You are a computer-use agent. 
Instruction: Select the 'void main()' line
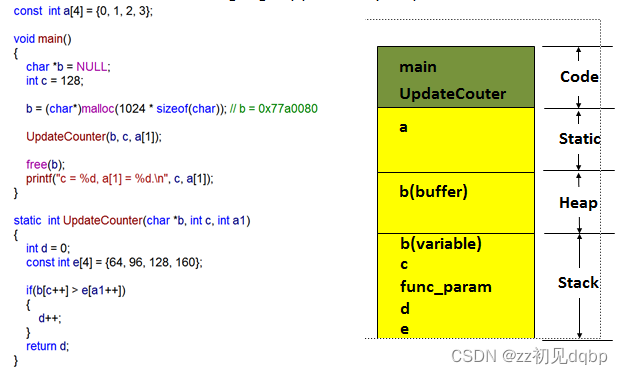tap(43, 39)
